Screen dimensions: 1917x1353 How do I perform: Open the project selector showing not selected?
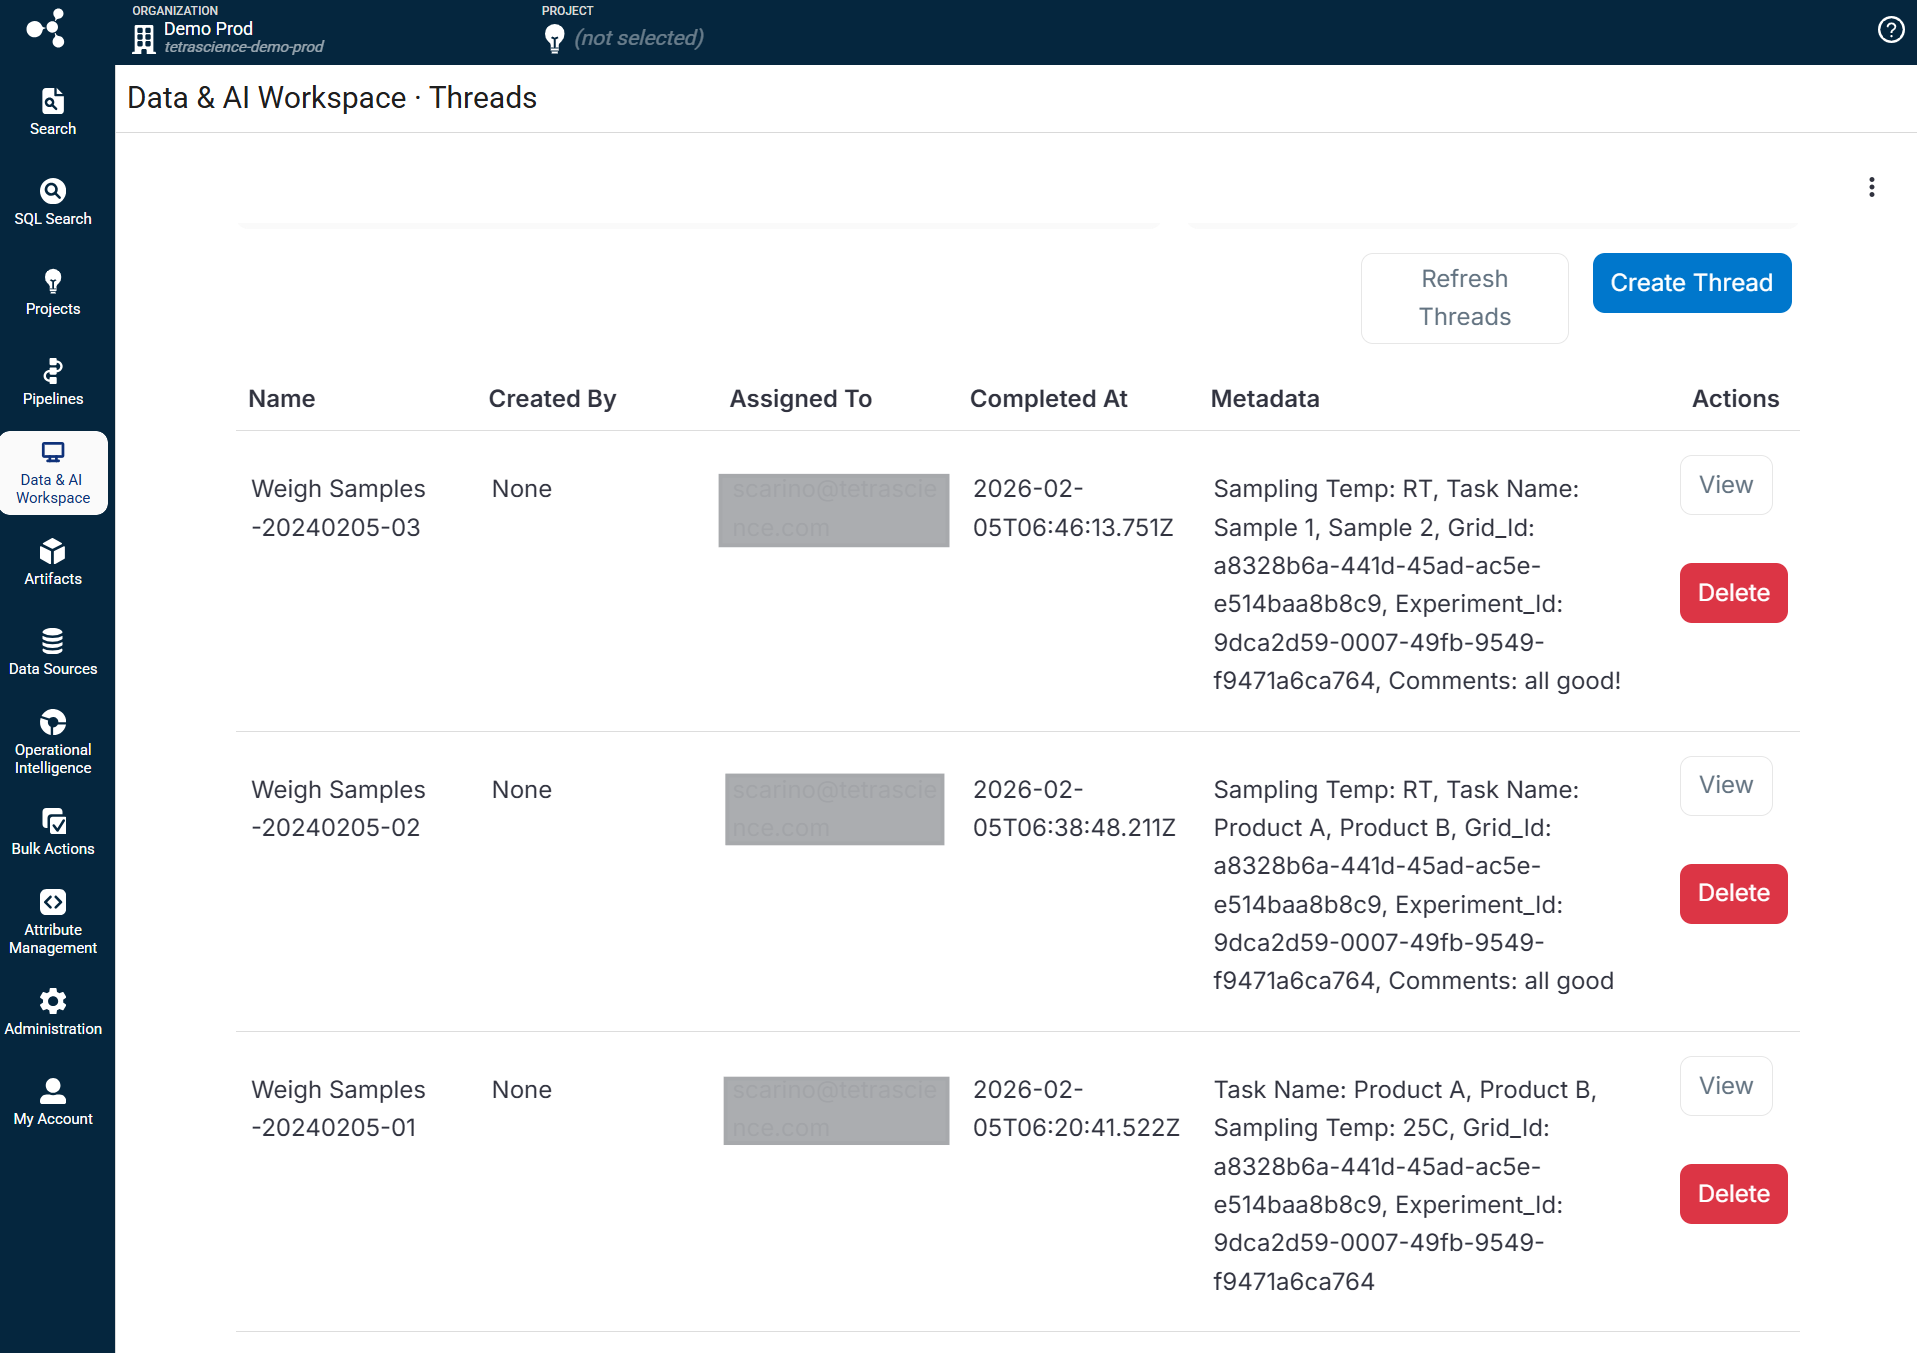[x=623, y=31]
